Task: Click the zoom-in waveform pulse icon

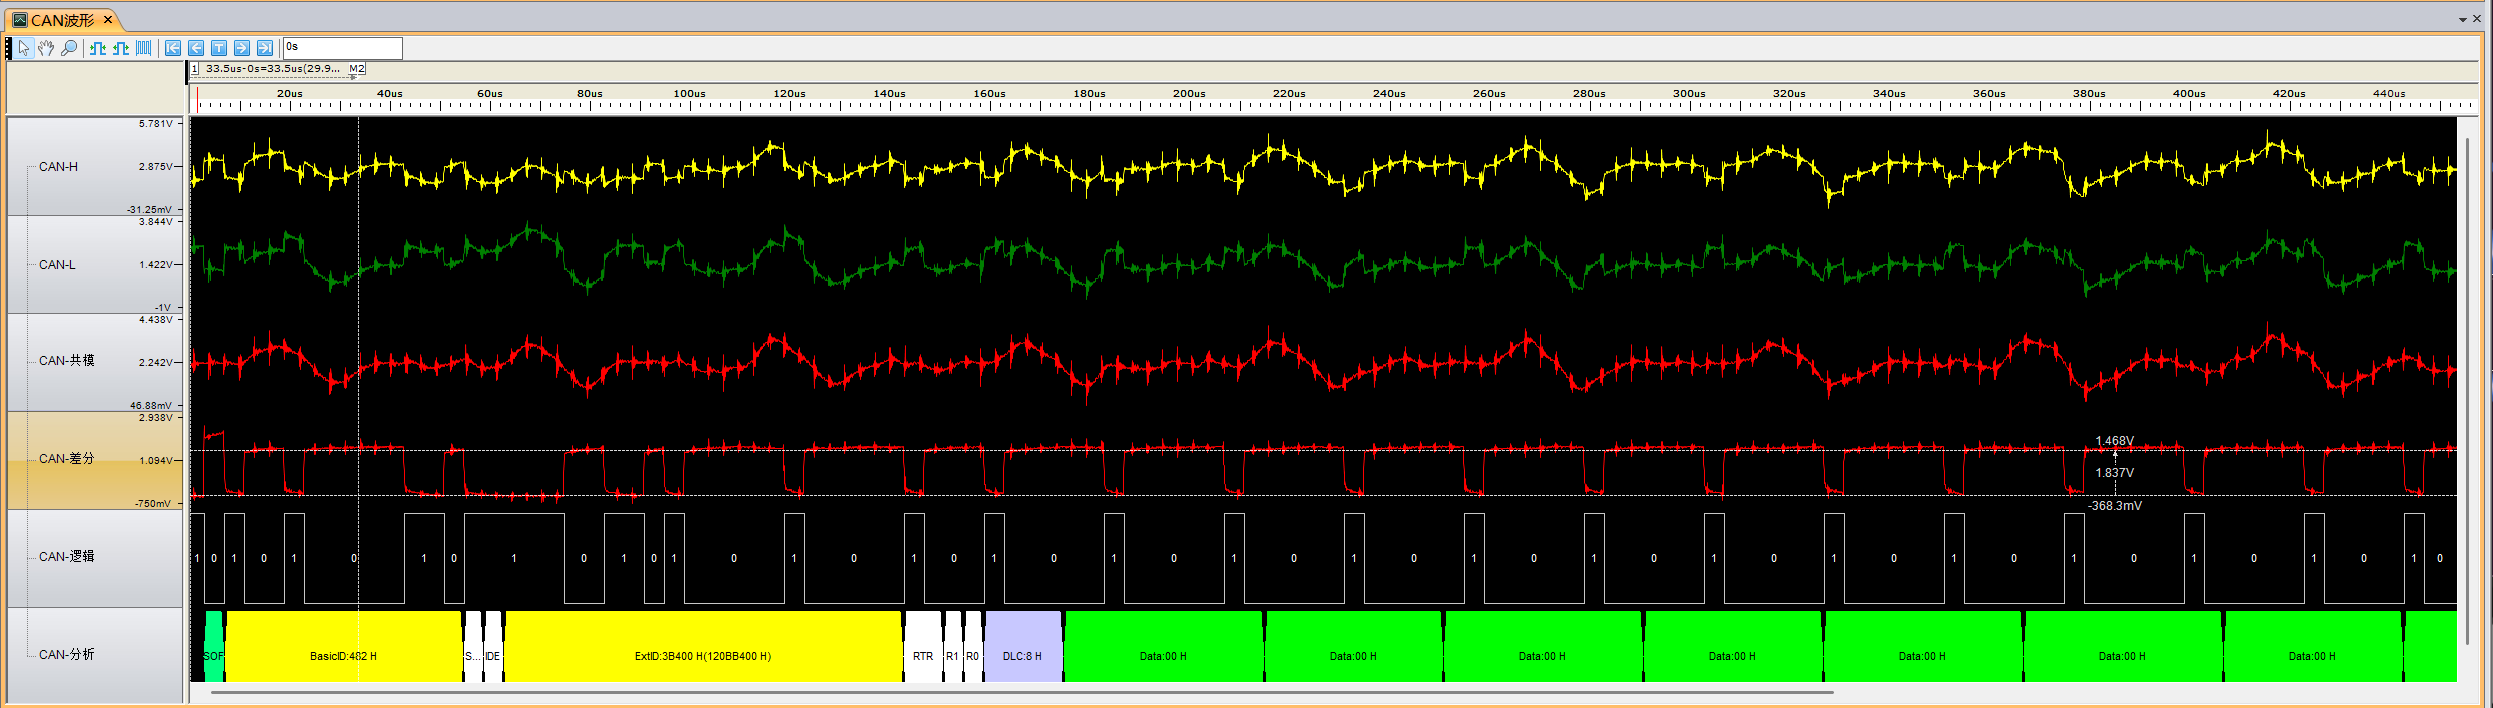Action: click(98, 48)
